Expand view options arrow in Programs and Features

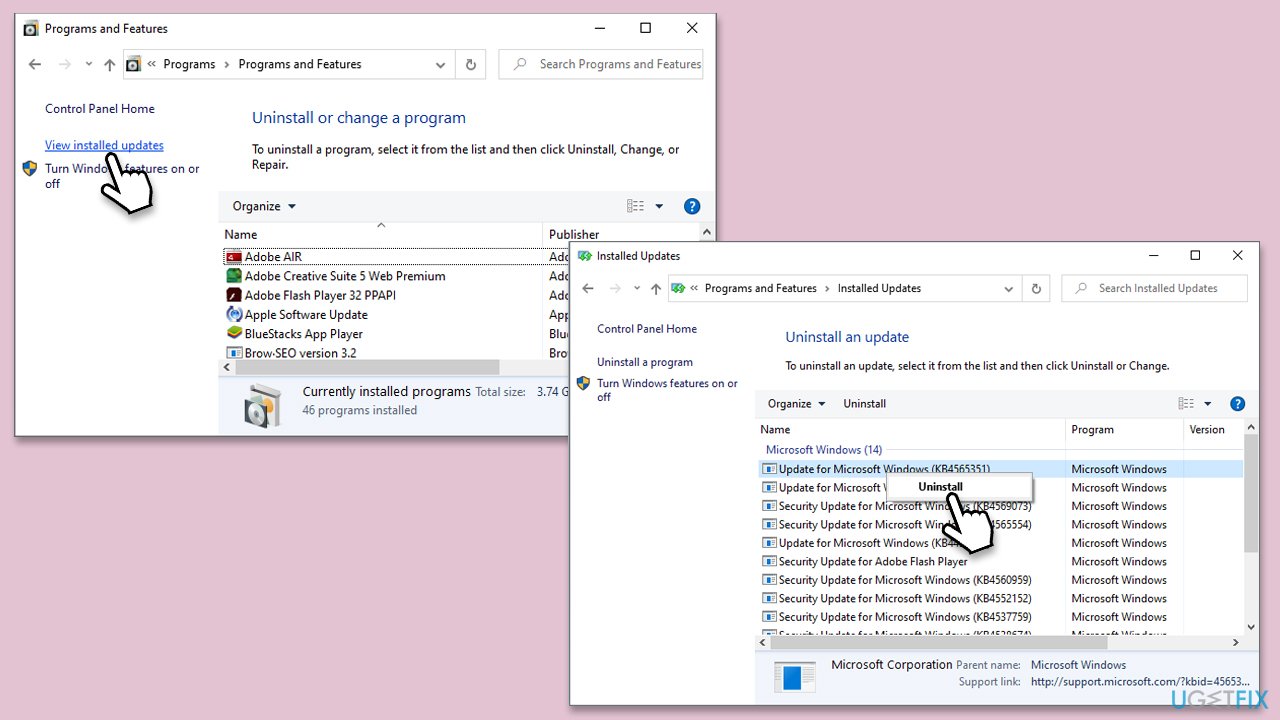pos(659,206)
